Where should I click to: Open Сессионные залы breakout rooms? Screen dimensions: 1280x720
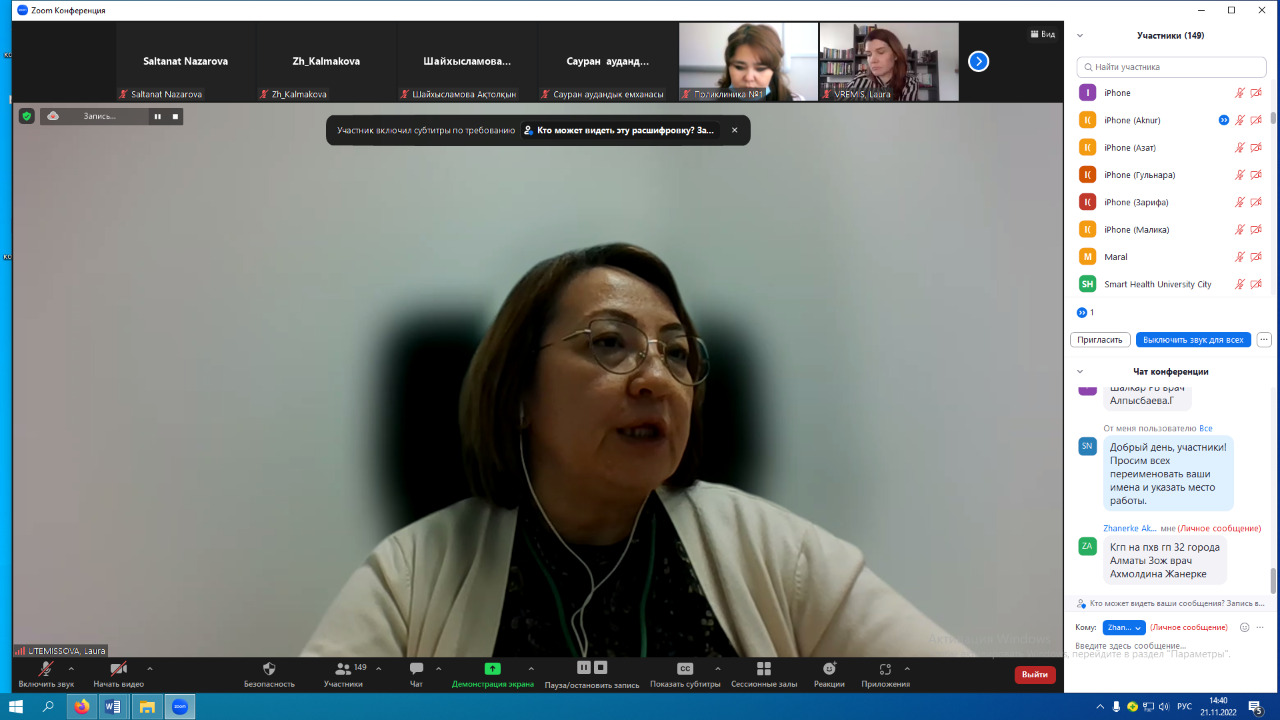pos(764,669)
